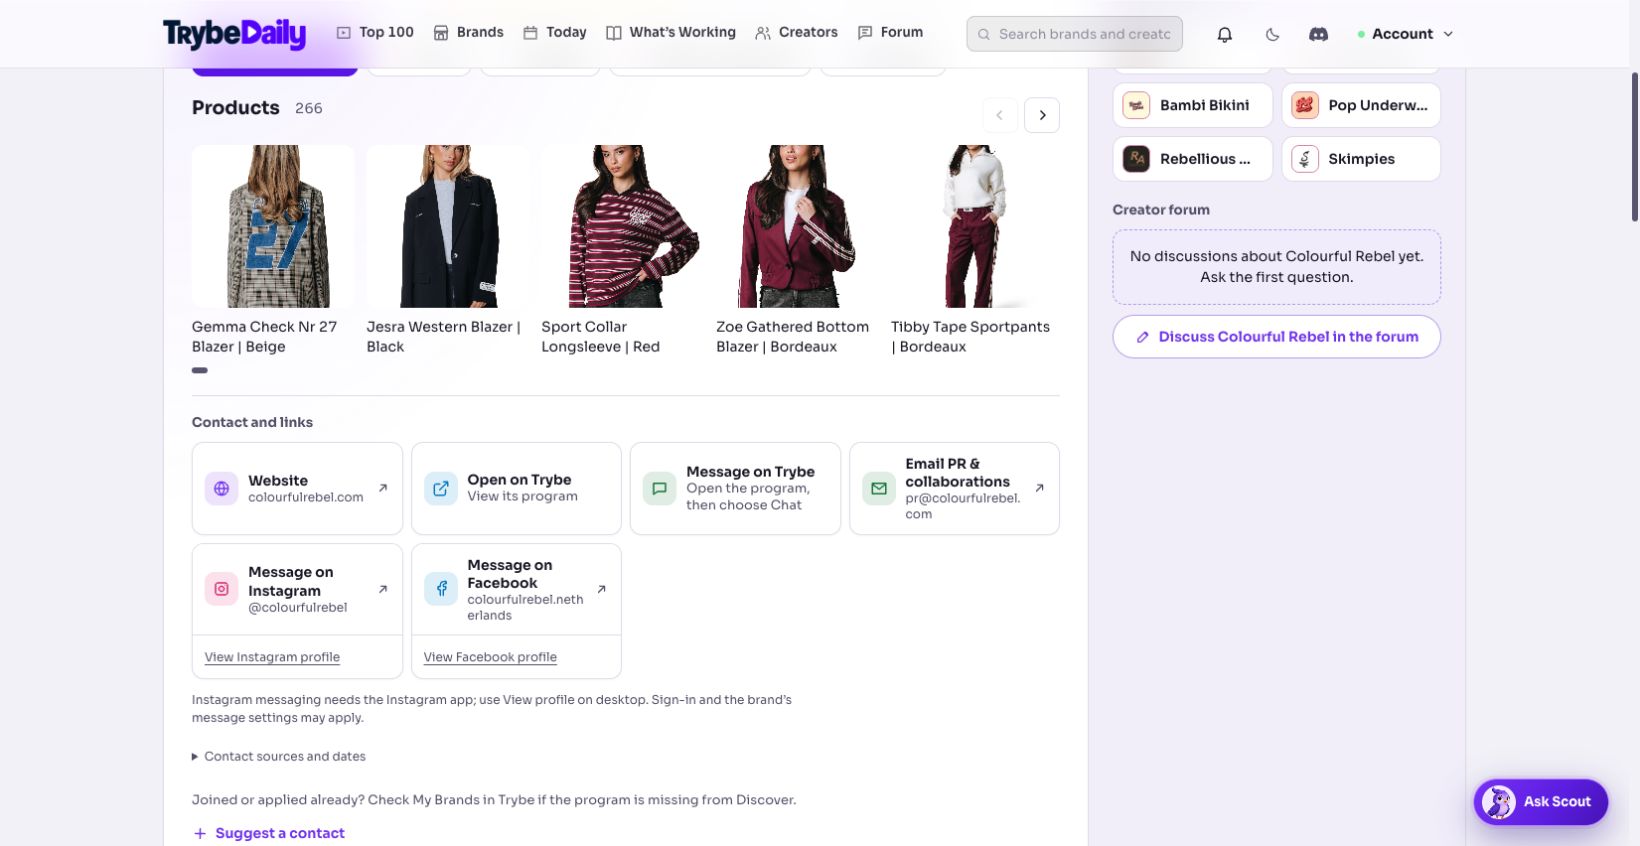1640x846 pixels.
Task: Go to Creators menu item
Action: pos(797,32)
